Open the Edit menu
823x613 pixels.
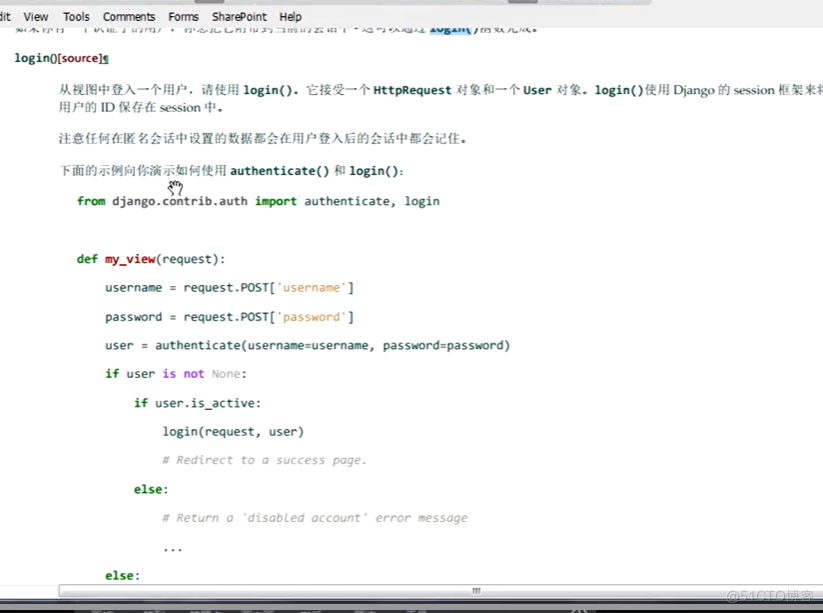pyautogui.click(x=4, y=16)
